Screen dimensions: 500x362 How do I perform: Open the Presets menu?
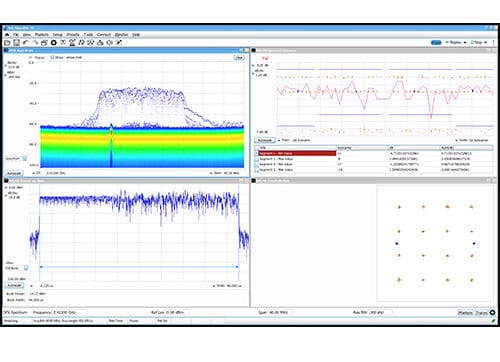(x=73, y=35)
